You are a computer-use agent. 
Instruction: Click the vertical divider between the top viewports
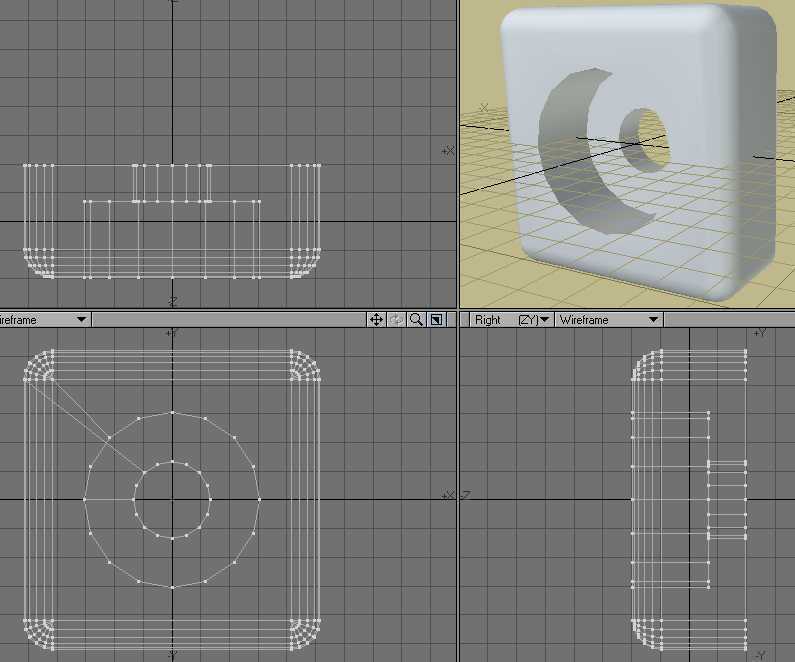457,150
